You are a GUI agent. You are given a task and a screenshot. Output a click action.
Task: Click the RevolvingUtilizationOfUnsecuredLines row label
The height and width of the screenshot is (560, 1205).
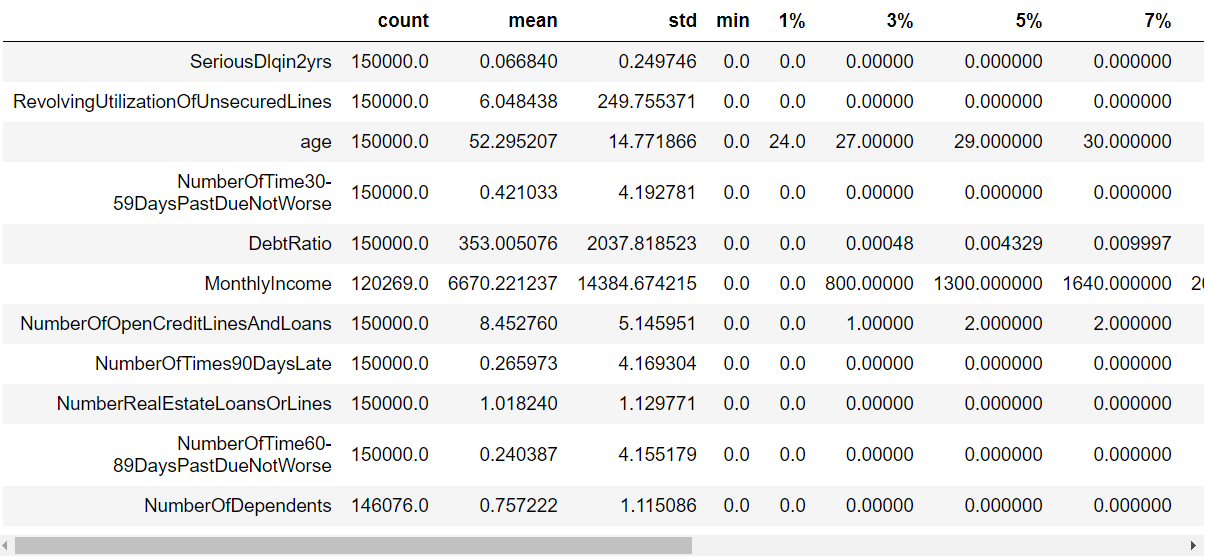[x=172, y=101]
